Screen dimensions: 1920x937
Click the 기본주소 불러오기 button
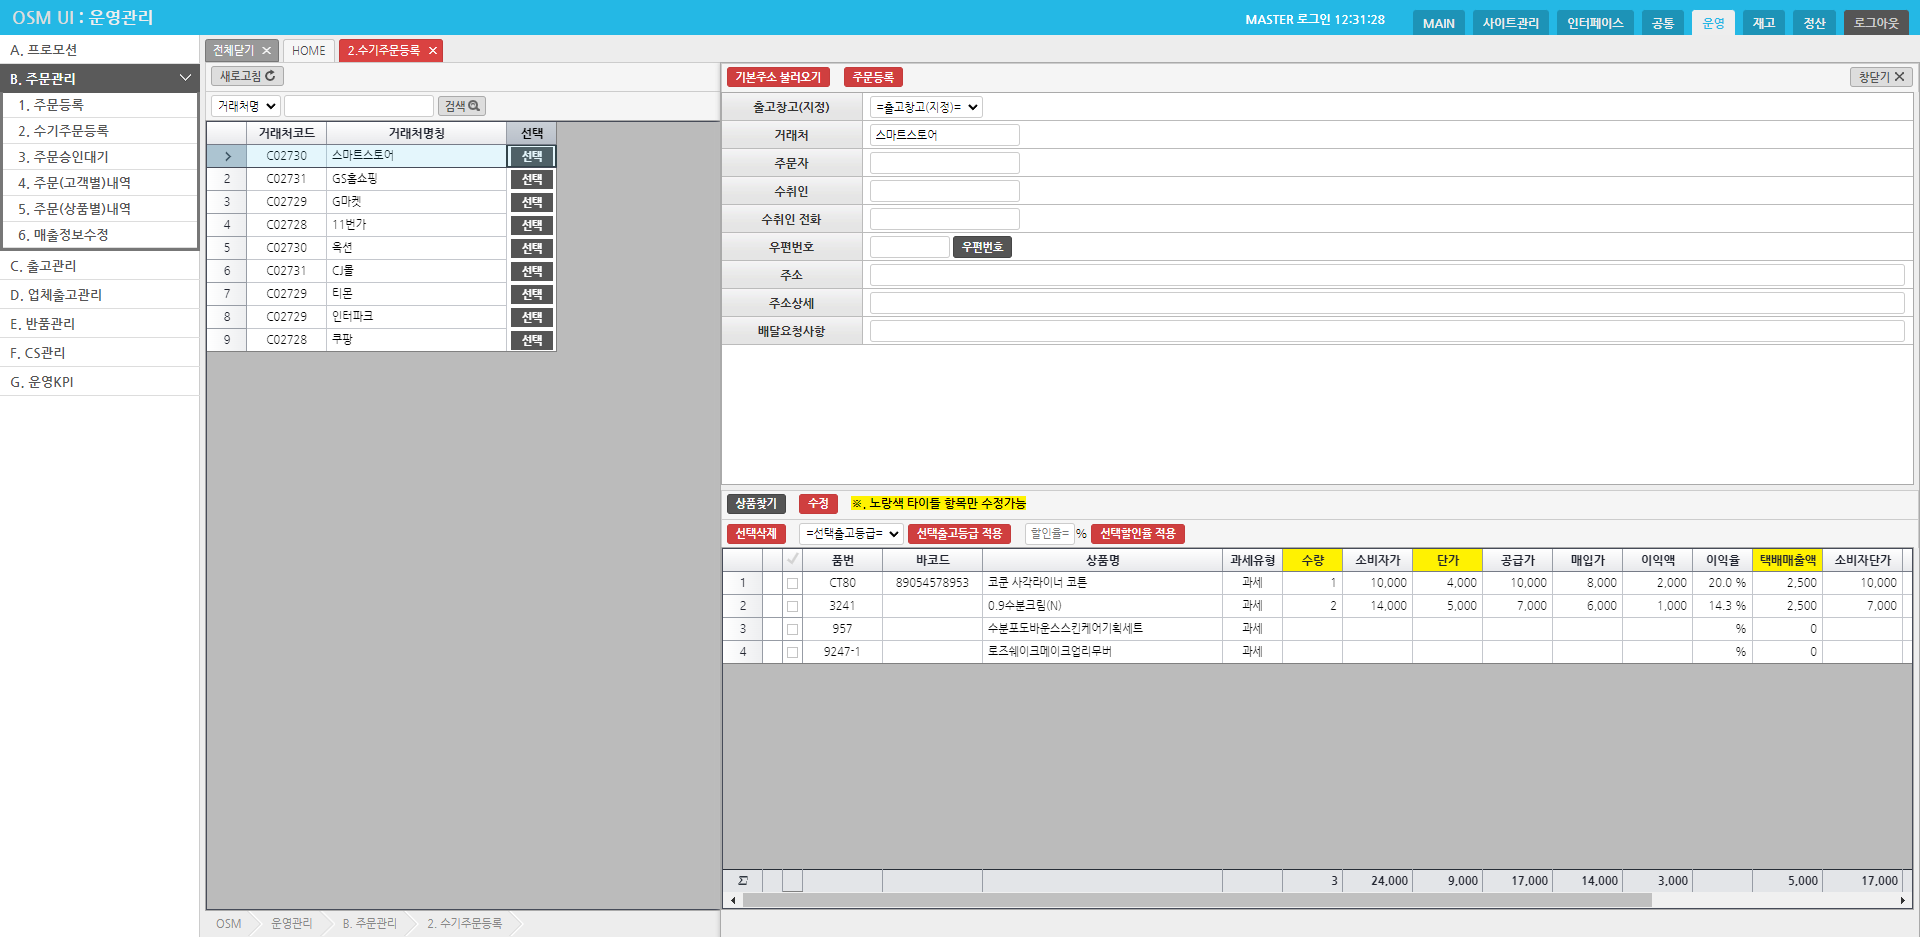coord(778,77)
